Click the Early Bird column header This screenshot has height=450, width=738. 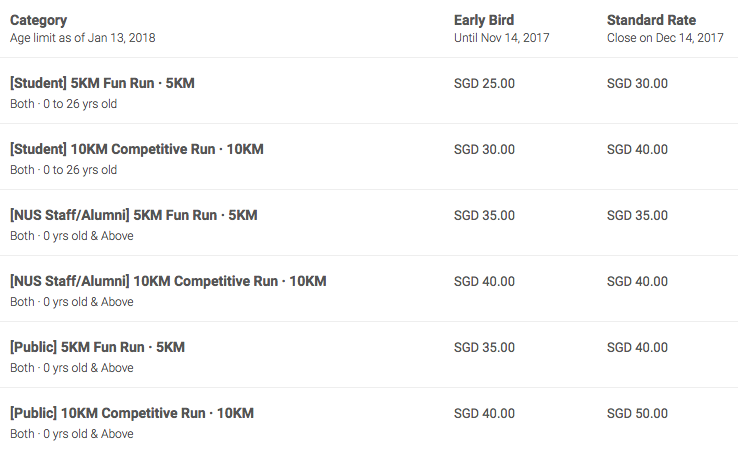484,20
